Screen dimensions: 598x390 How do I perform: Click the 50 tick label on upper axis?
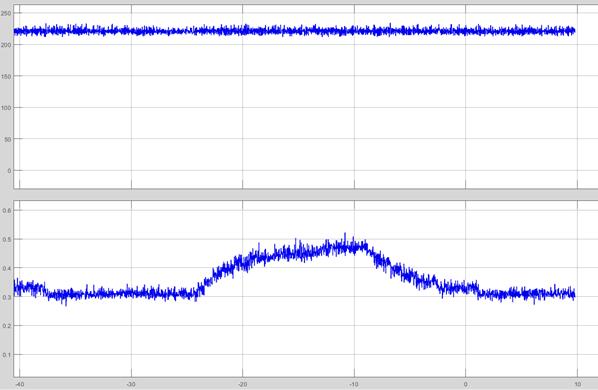click(x=8, y=140)
